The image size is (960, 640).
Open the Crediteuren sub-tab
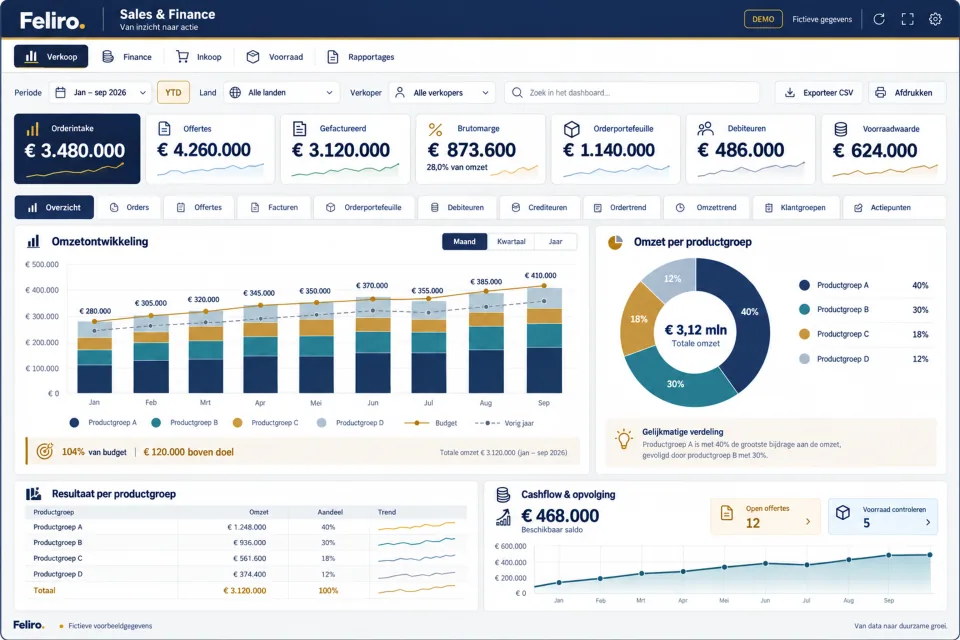[539, 207]
